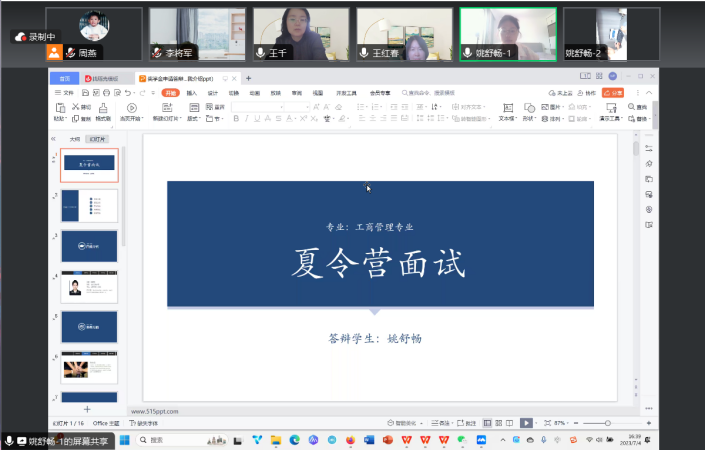Click the Shapes (形状) insert icon
The width and height of the screenshot is (705, 450).
tap(528, 108)
